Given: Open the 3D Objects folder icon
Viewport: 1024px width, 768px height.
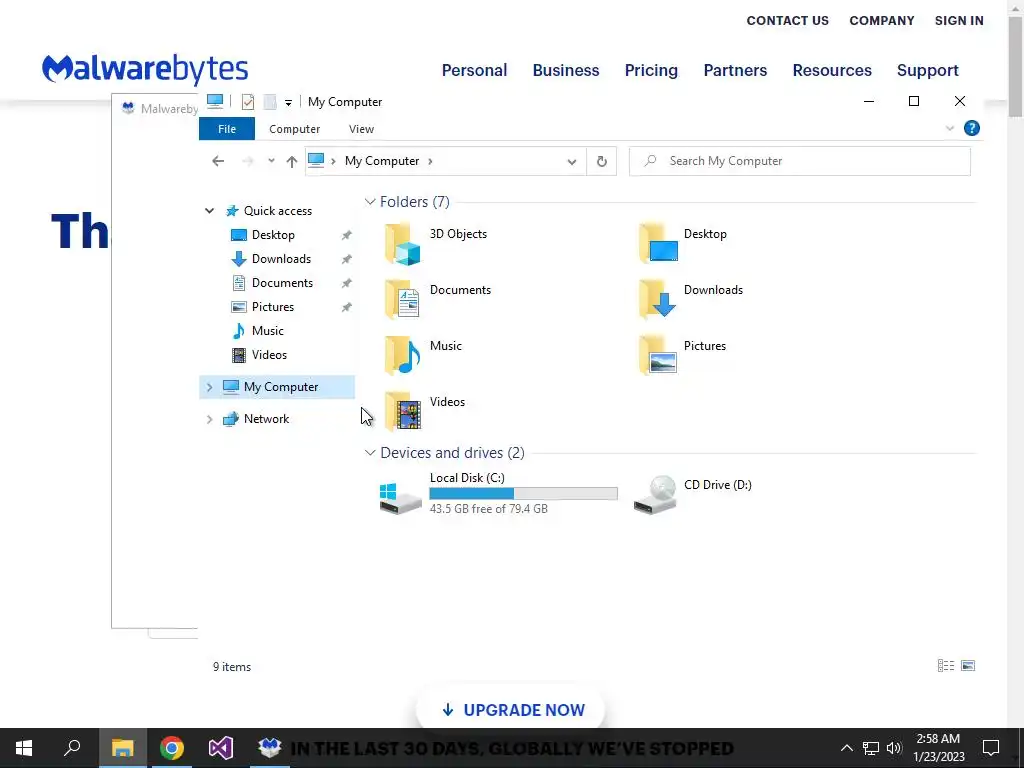Looking at the screenshot, I should click(402, 244).
